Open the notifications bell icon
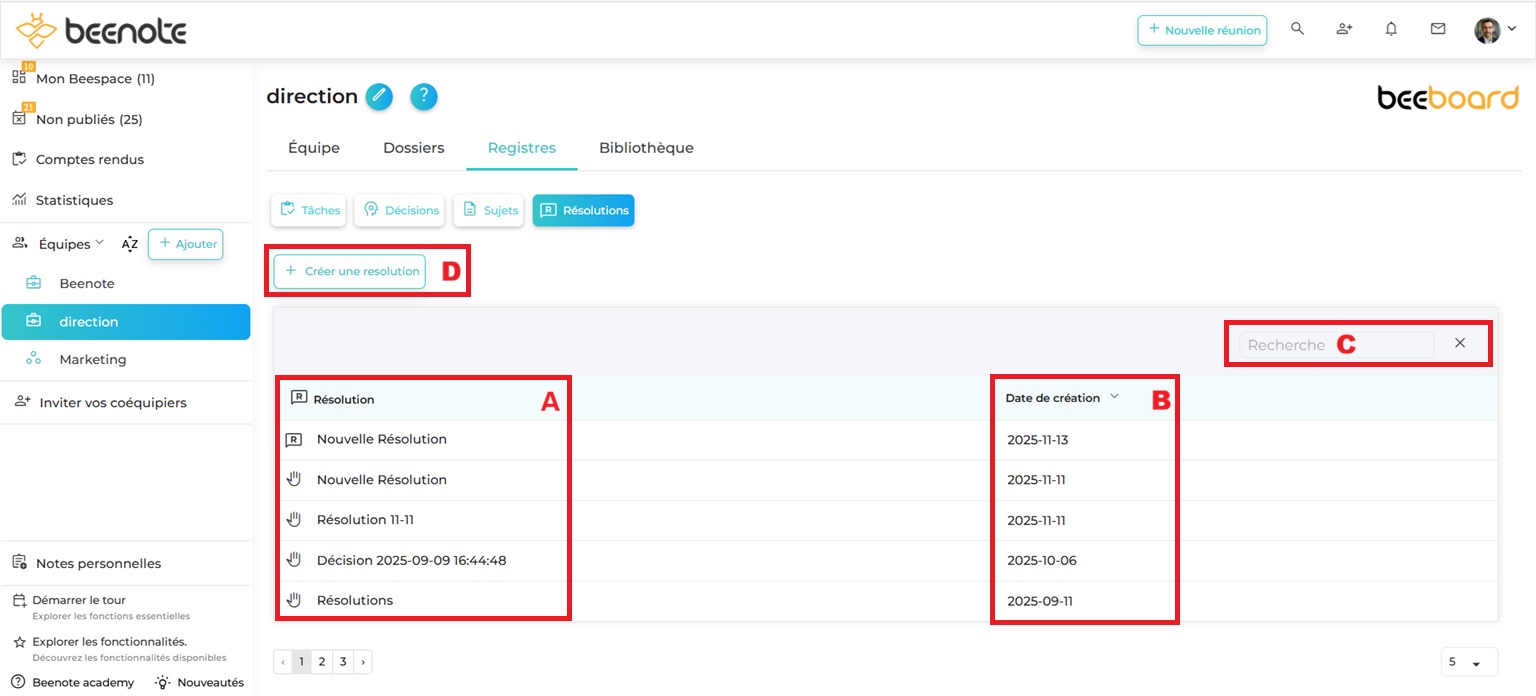This screenshot has height=696, width=1536. point(1391,29)
